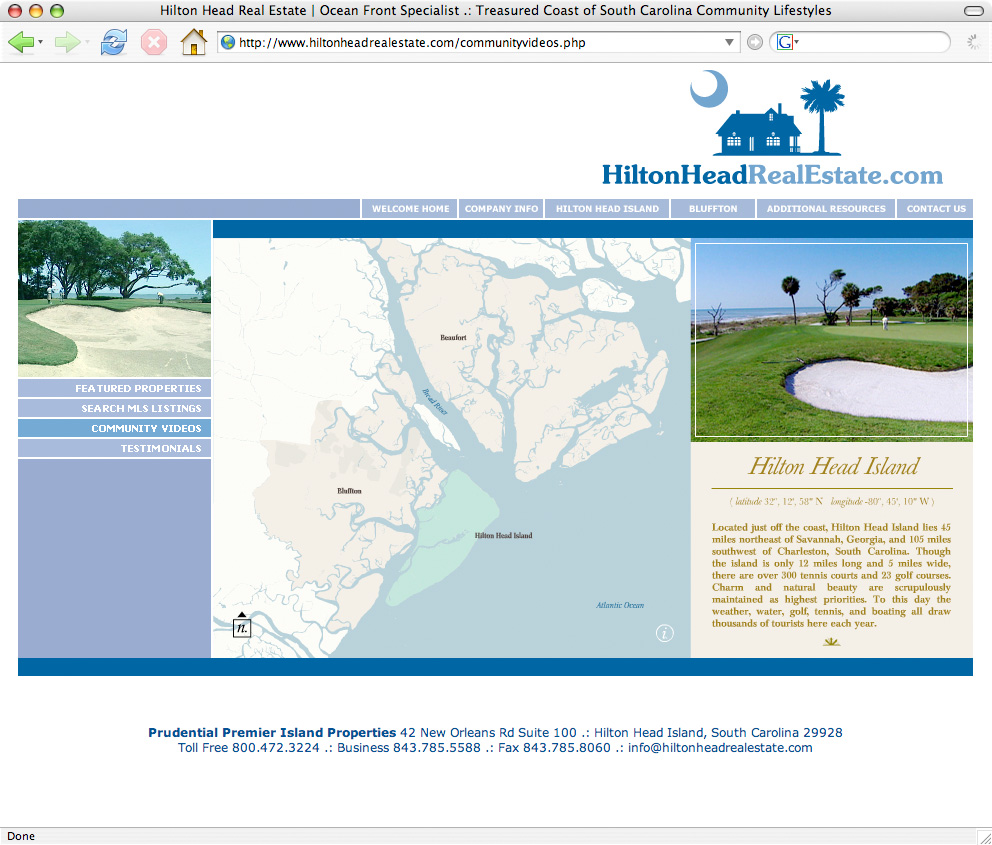
Task: Open the Bluffton menu item
Action: (713, 209)
